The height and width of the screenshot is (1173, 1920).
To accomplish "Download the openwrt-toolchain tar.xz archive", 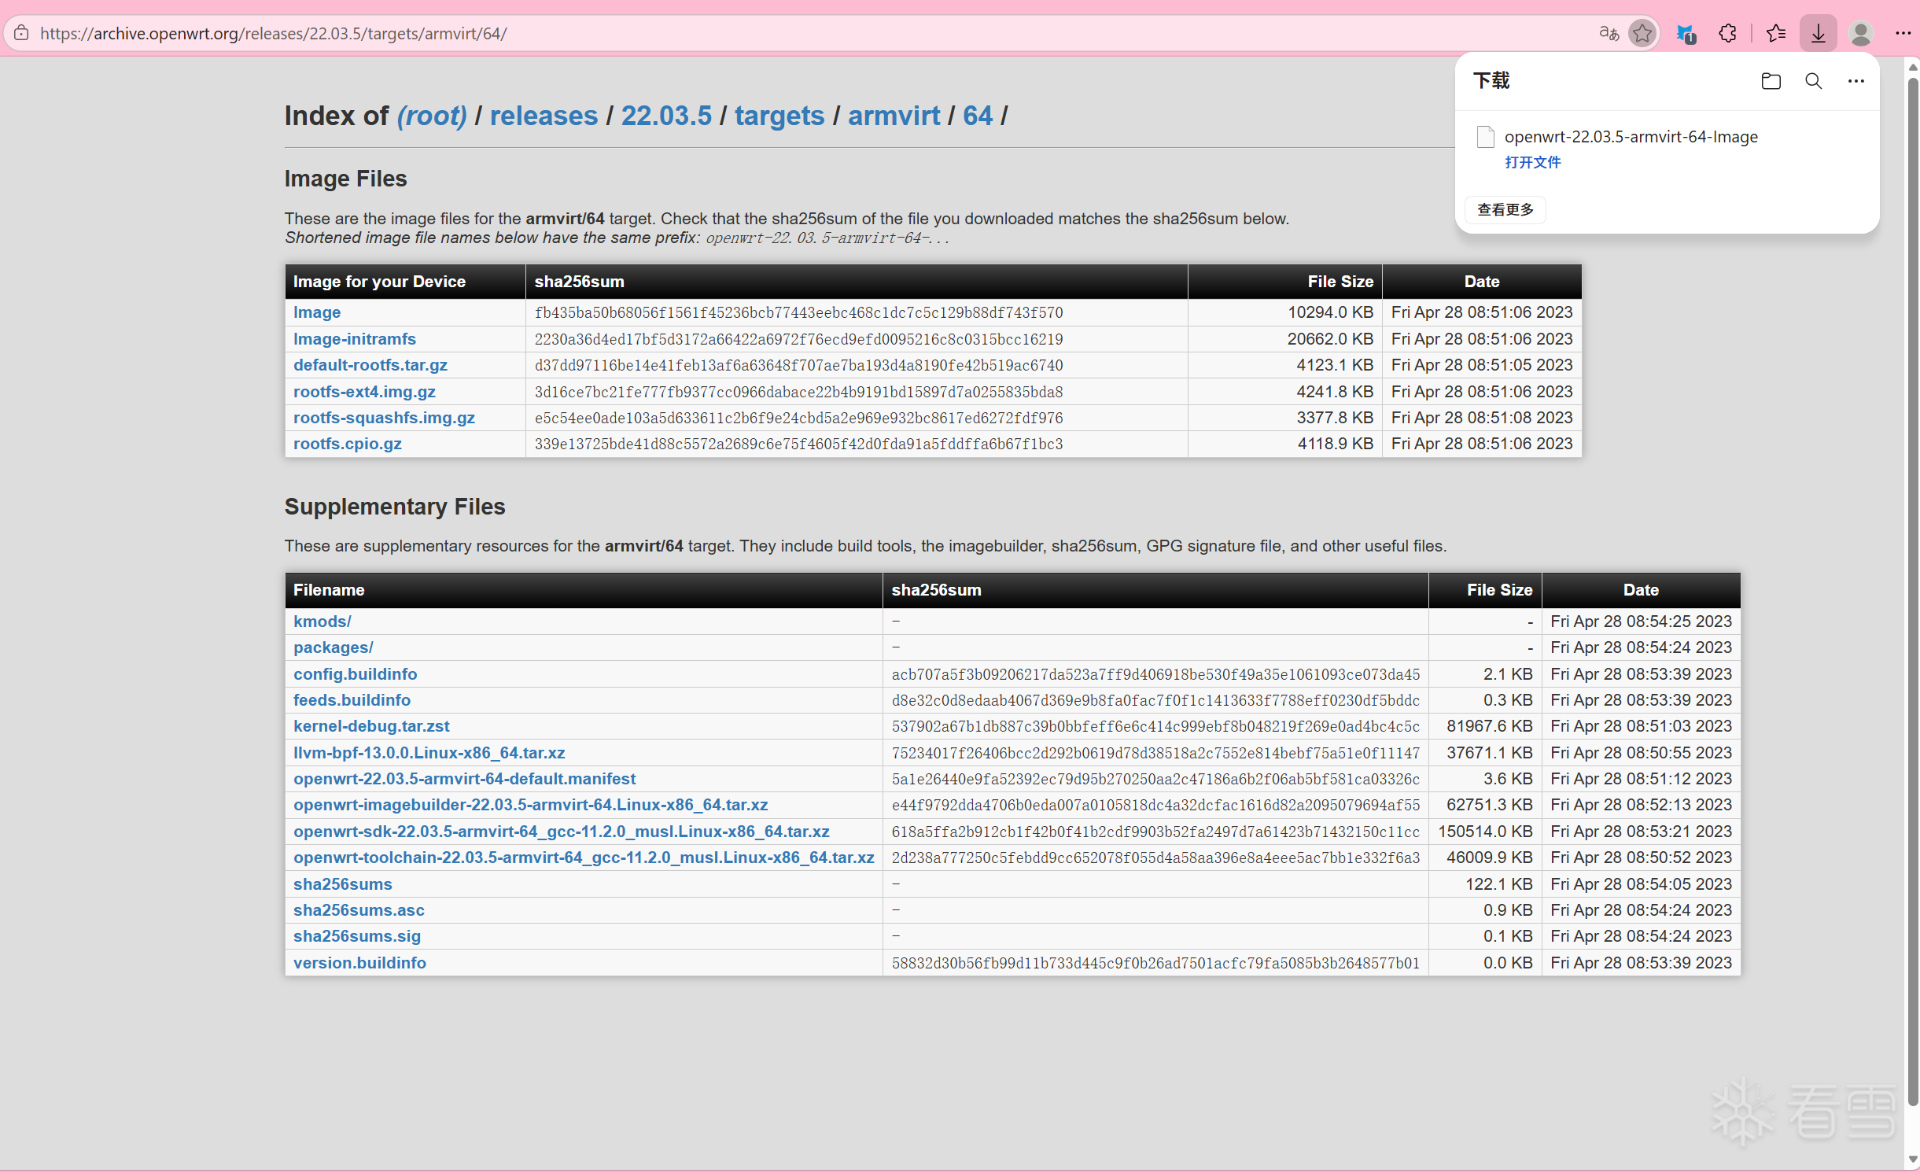I will click(584, 858).
